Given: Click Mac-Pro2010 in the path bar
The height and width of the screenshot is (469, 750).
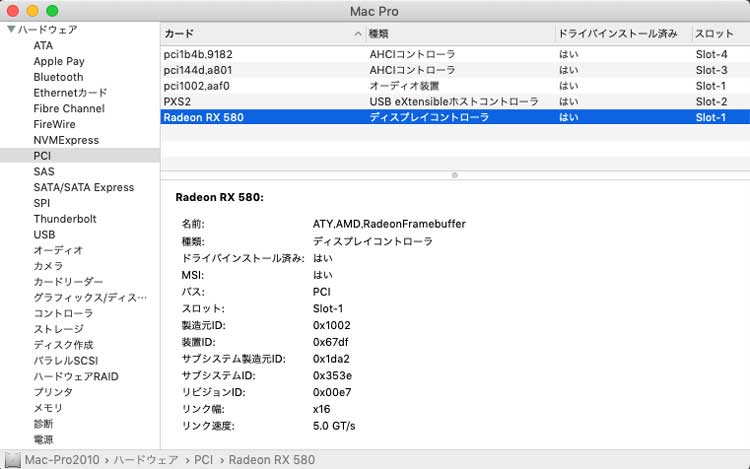Looking at the screenshot, I should pos(62,460).
